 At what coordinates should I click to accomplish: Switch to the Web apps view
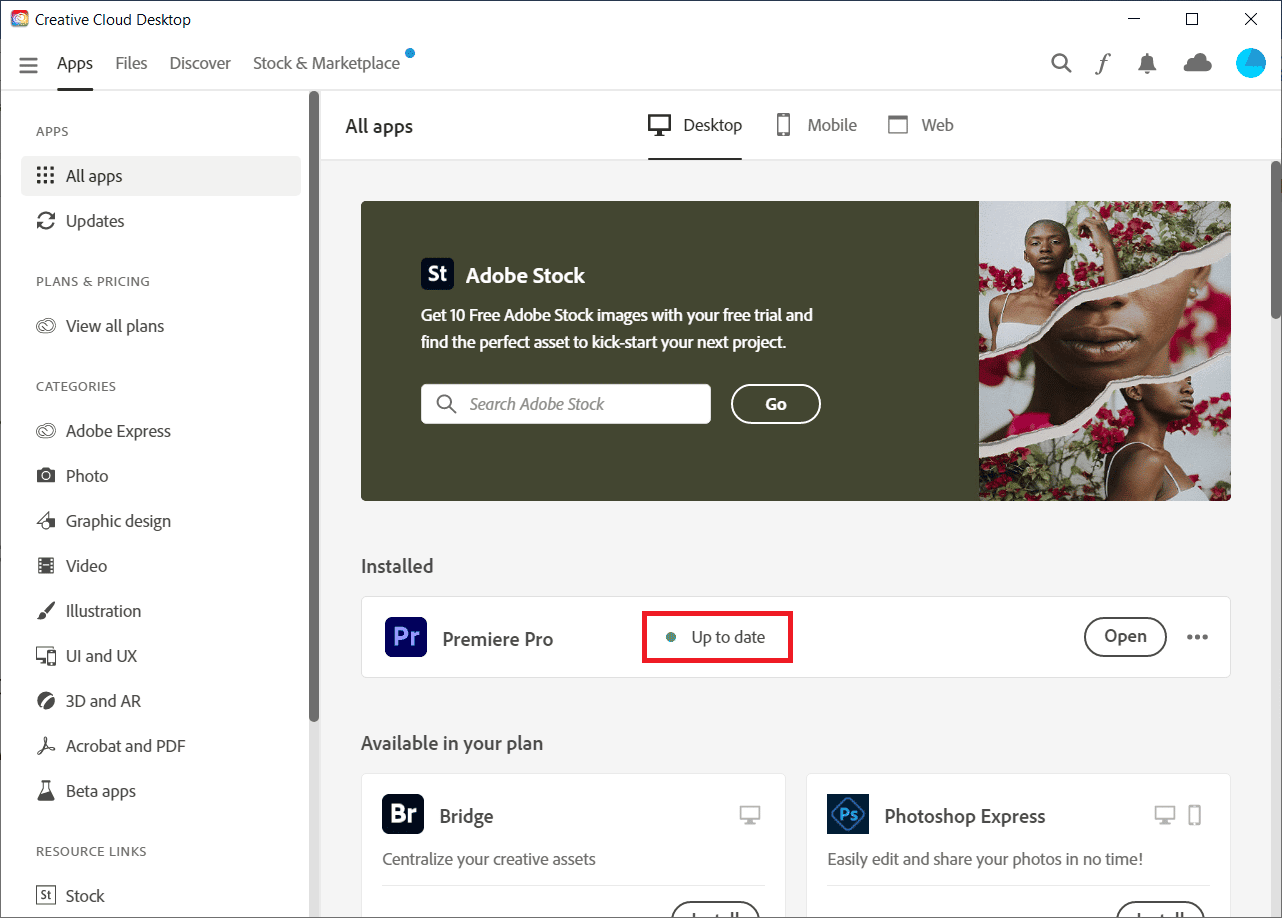pyautogui.click(x=920, y=124)
